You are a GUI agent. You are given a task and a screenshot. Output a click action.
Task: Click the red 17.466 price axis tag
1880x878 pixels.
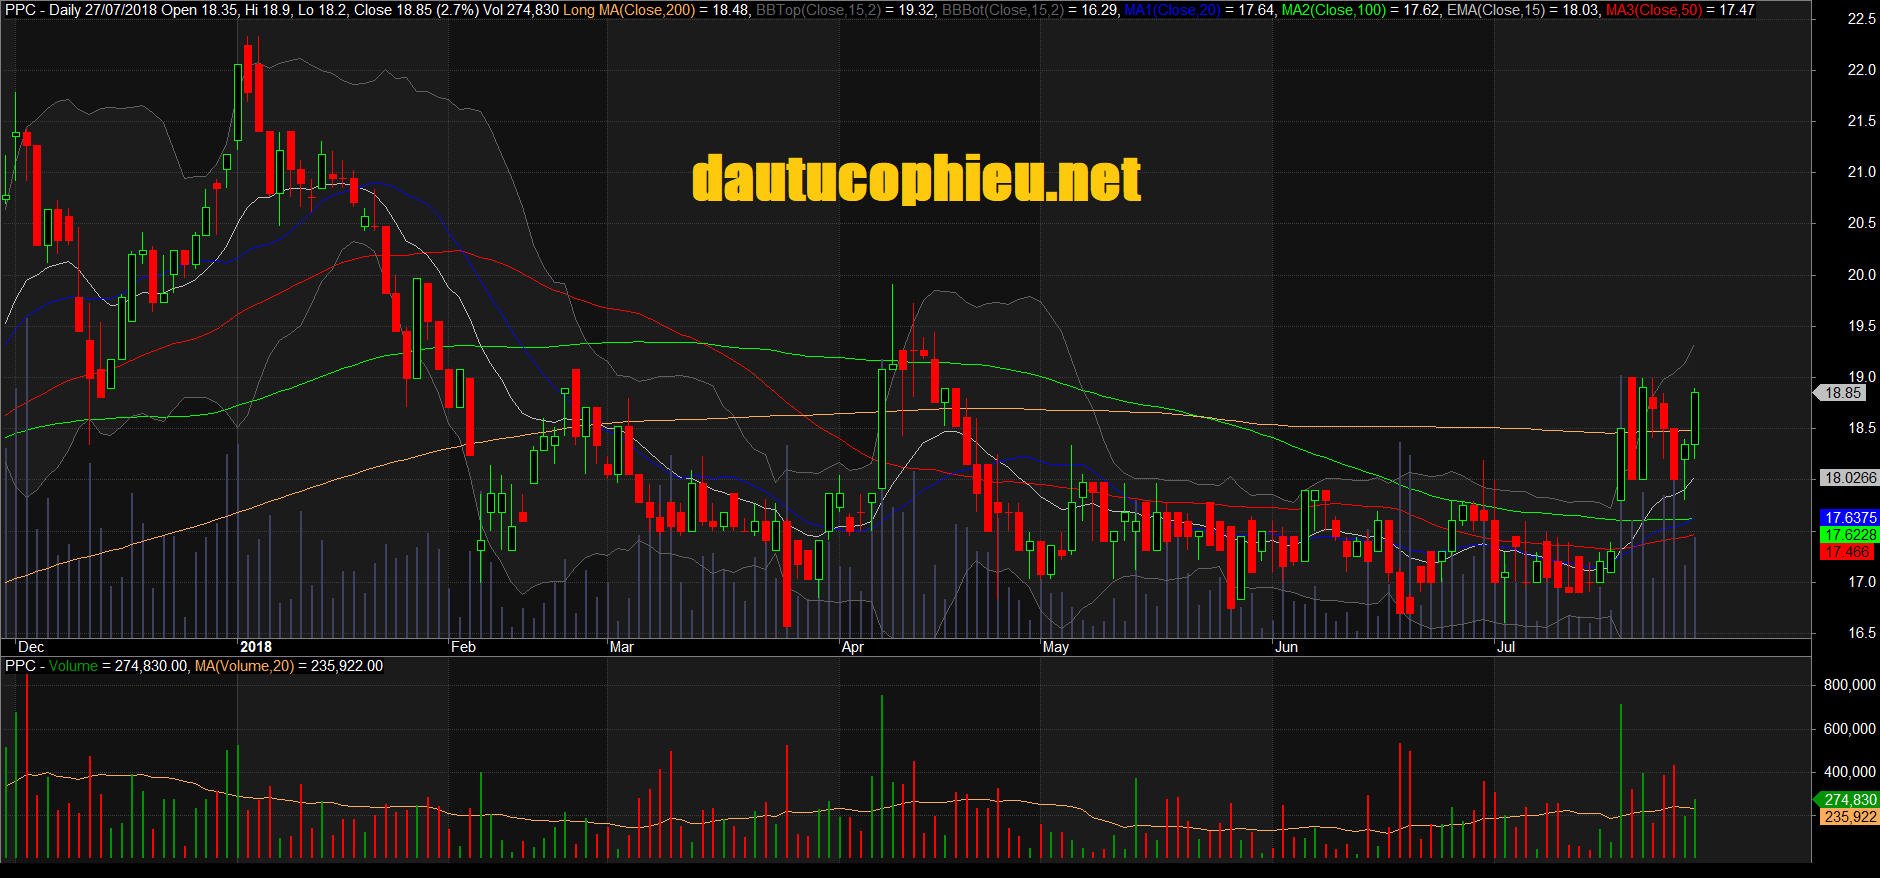1846,552
